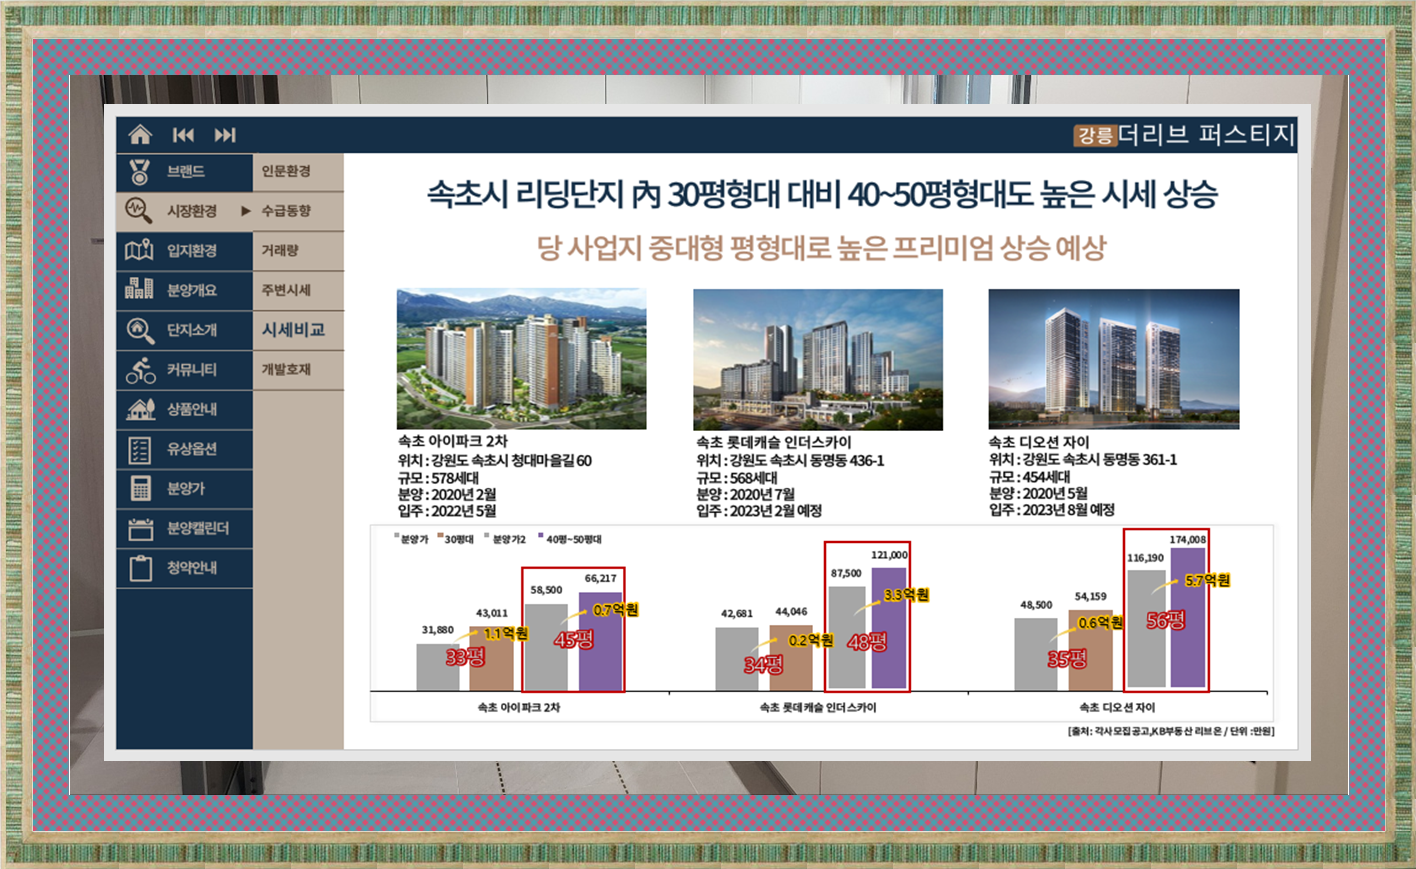
Task: Select the 단지소개 search icon
Action: point(139,330)
